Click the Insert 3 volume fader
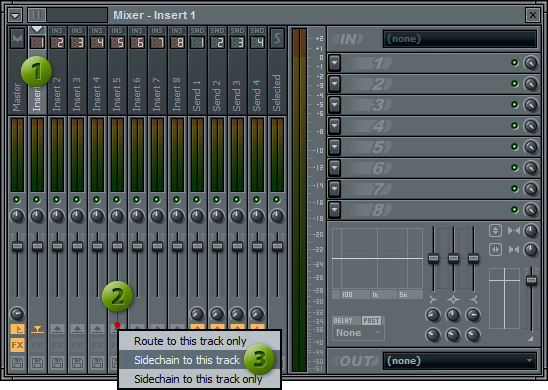 [x=77, y=246]
